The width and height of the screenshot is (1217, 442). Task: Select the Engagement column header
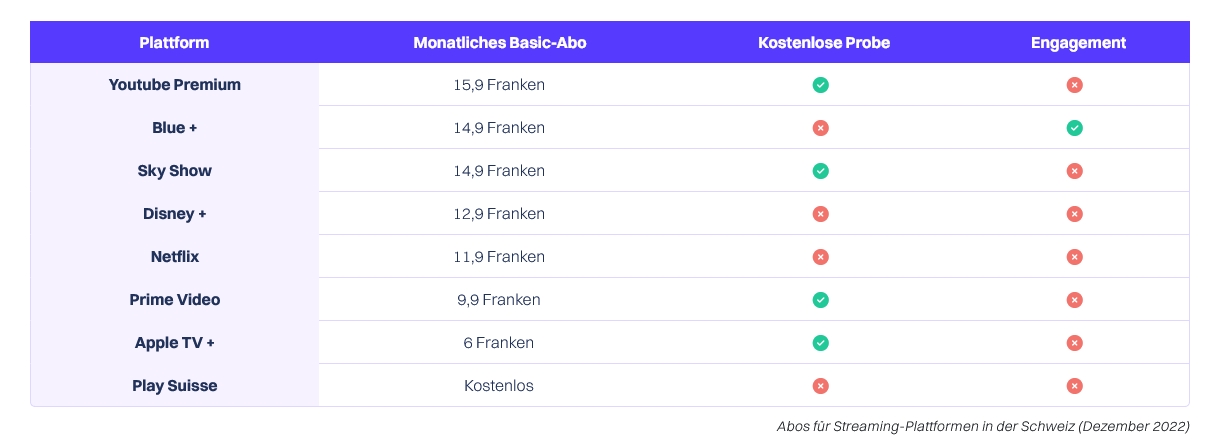pos(1078,43)
